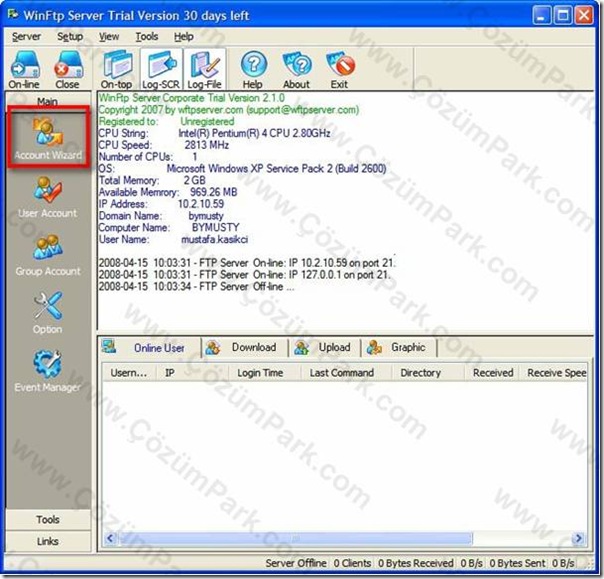Viewport: 604px width, 579px height.
Task: Sort by Username column header
Action: (129, 373)
